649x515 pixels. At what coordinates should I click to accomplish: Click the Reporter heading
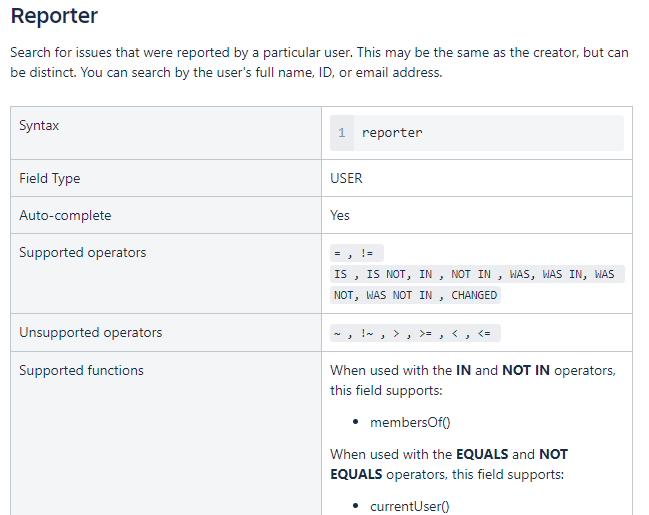[54, 16]
